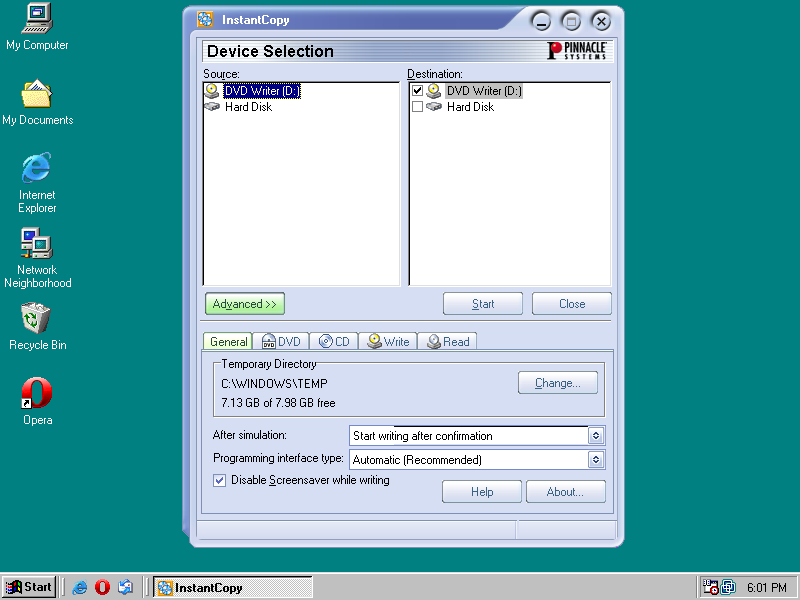Viewport: 800px width, 600px height.
Task: Select DVD Writer (D:) in Source list
Action: [x=261, y=91]
